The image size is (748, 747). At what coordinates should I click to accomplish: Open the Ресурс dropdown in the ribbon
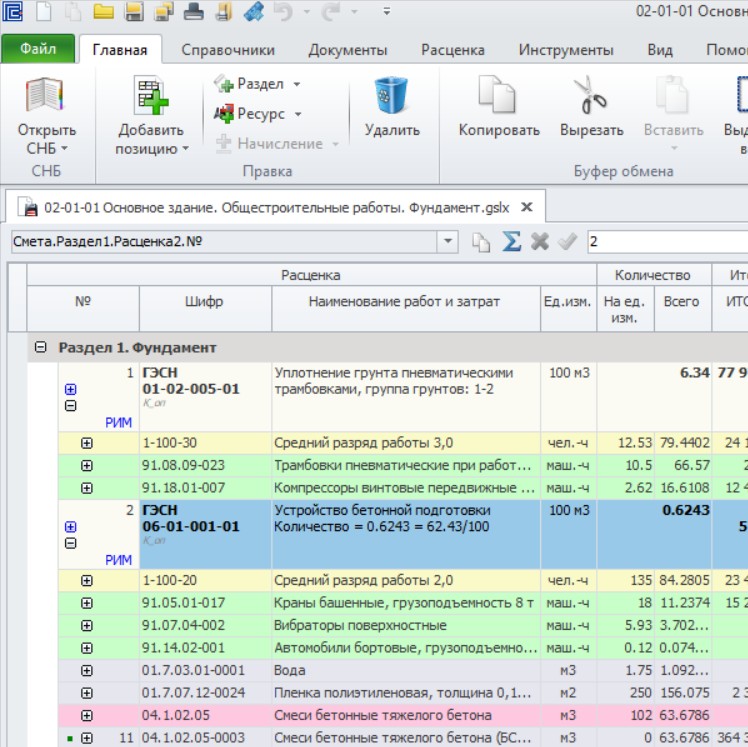pyautogui.click(x=298, y=114)
